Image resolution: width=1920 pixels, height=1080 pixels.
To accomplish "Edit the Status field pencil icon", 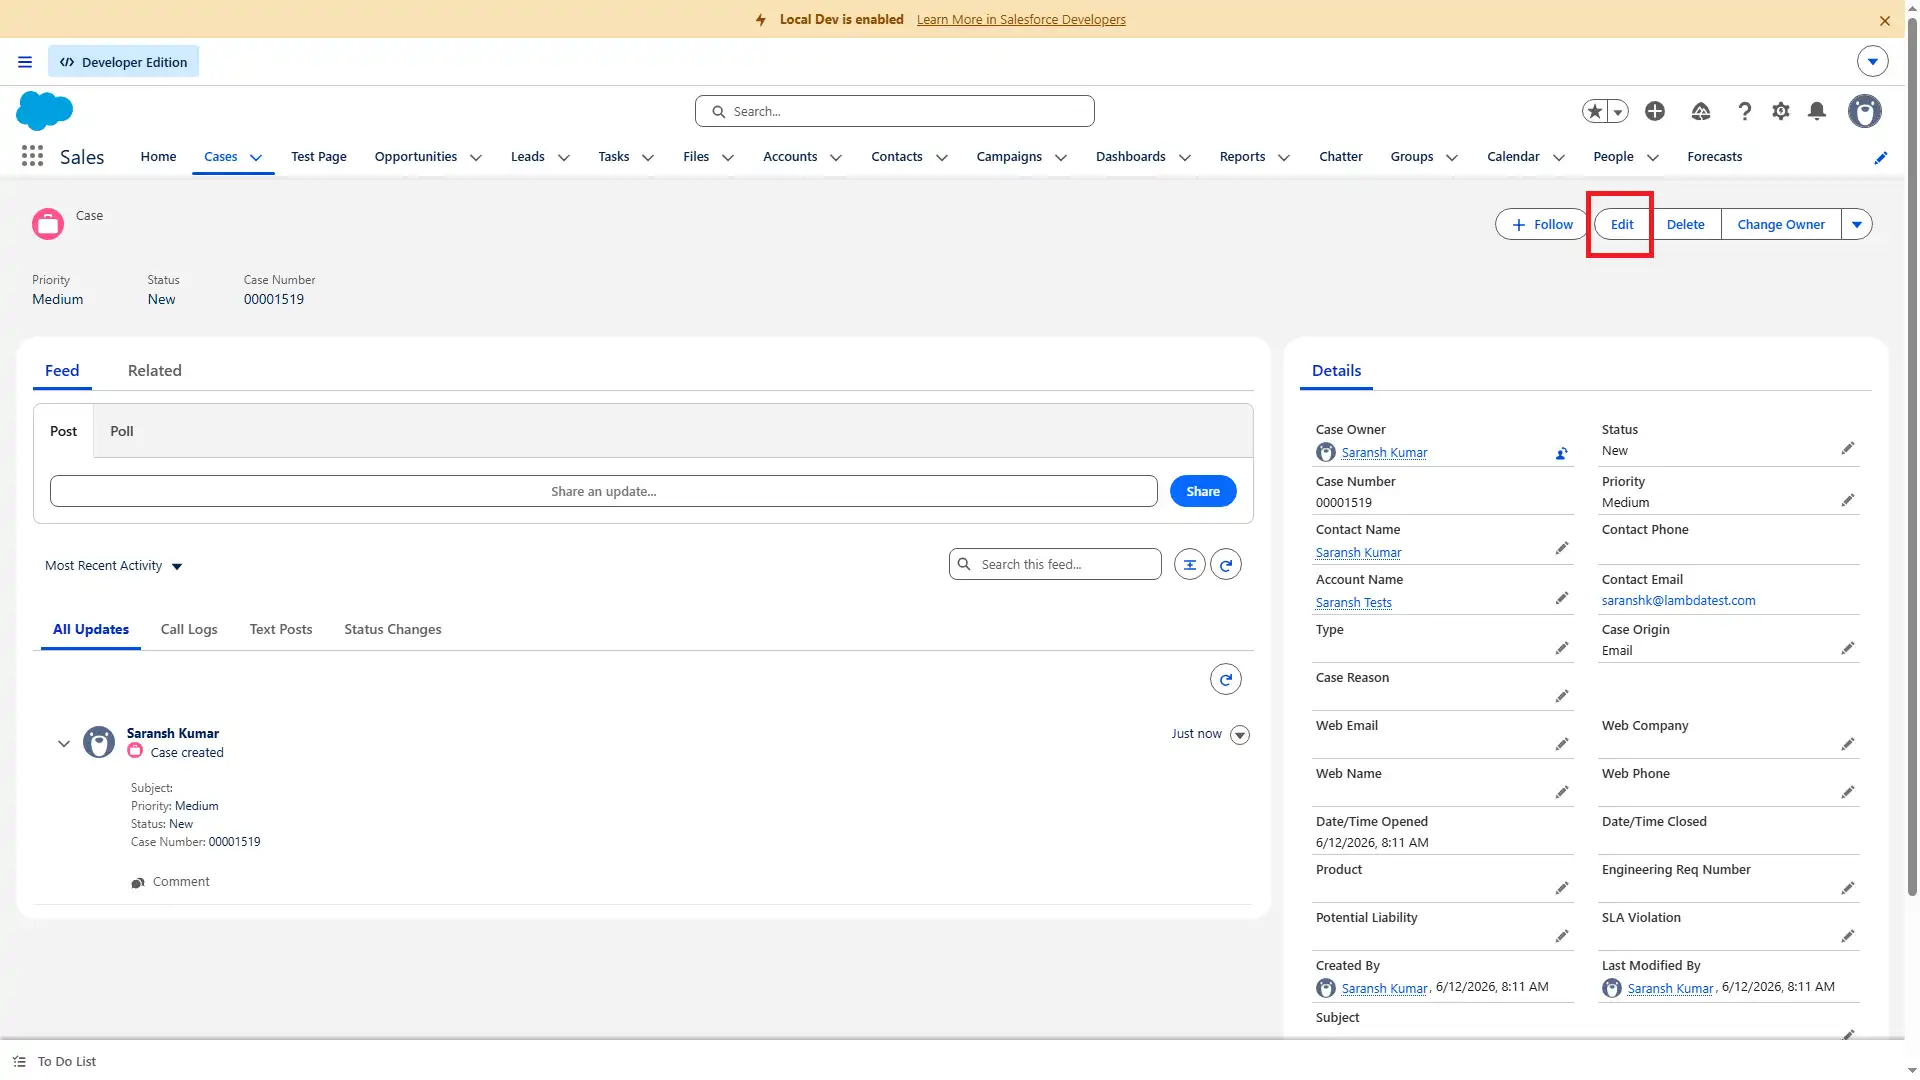I will coord(1848,448).
